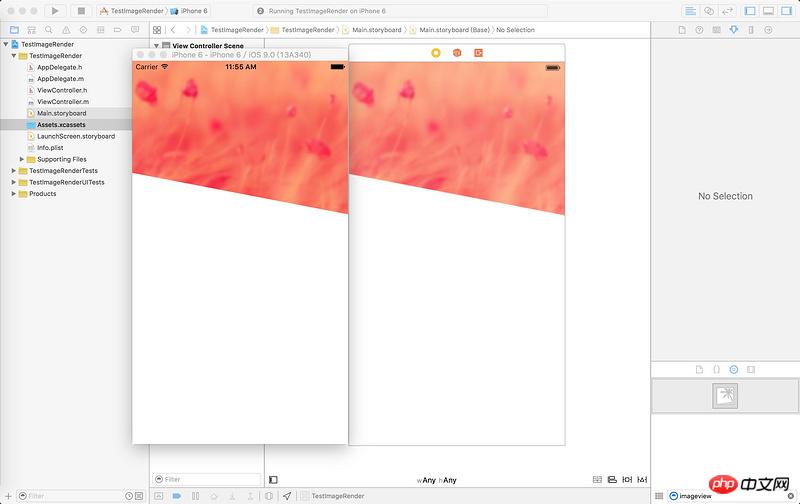Open the Size inspector

pyautogui.click(x=751, y=30)
